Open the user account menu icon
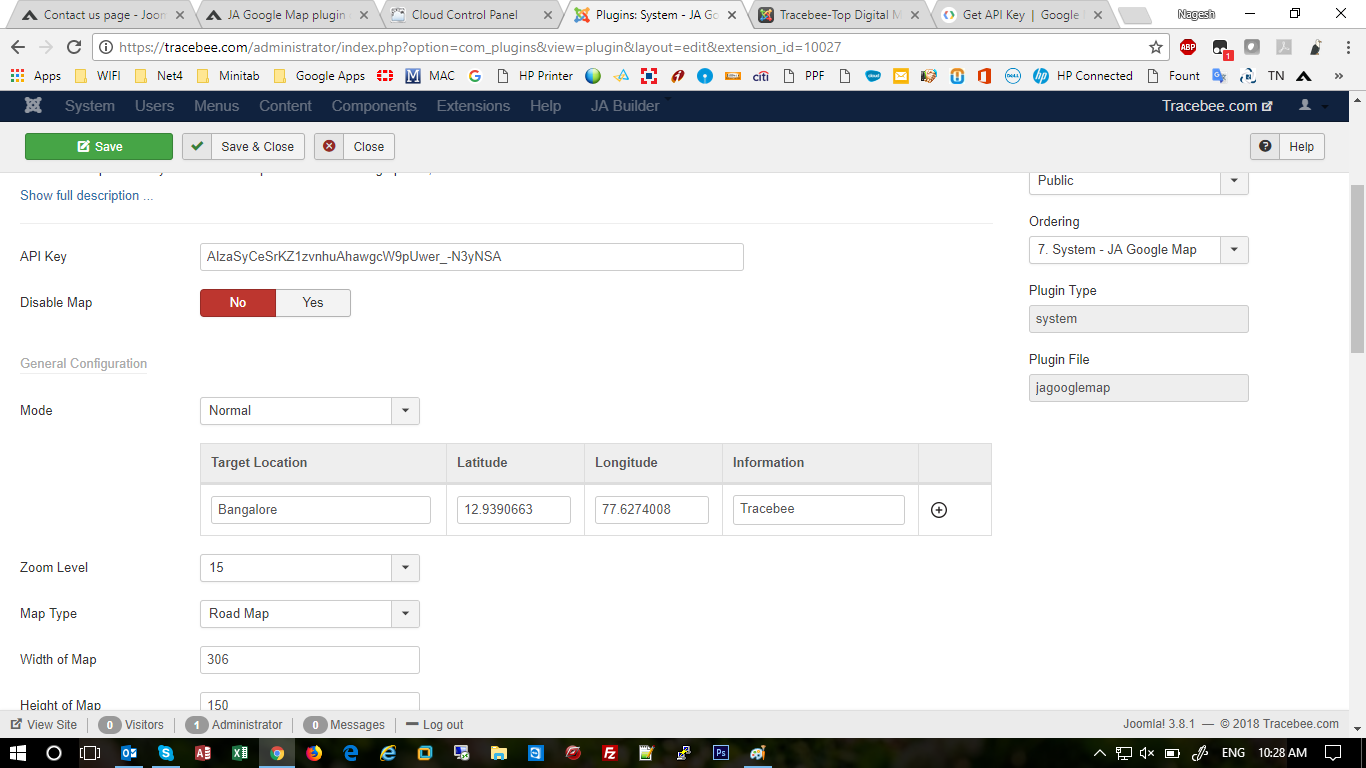The width and height of the screenshot is (1366, 768). coord(1305,106)
